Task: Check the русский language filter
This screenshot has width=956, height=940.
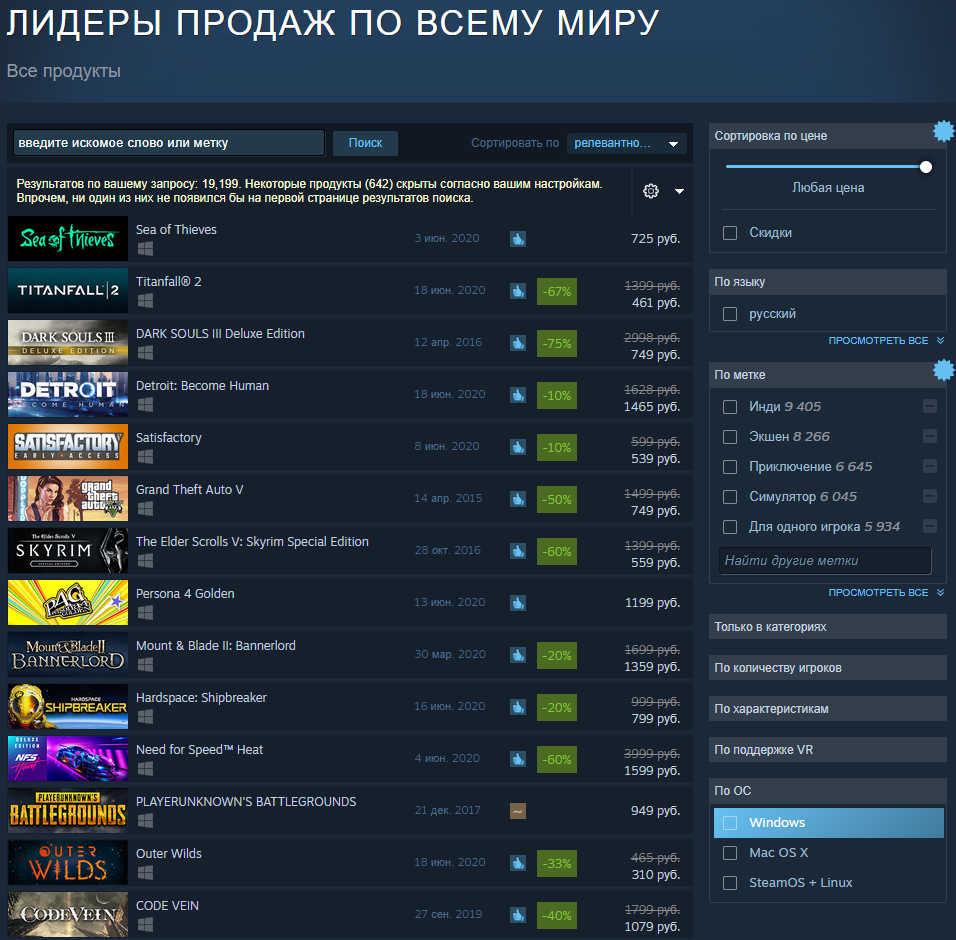Action: coord(730,314)
